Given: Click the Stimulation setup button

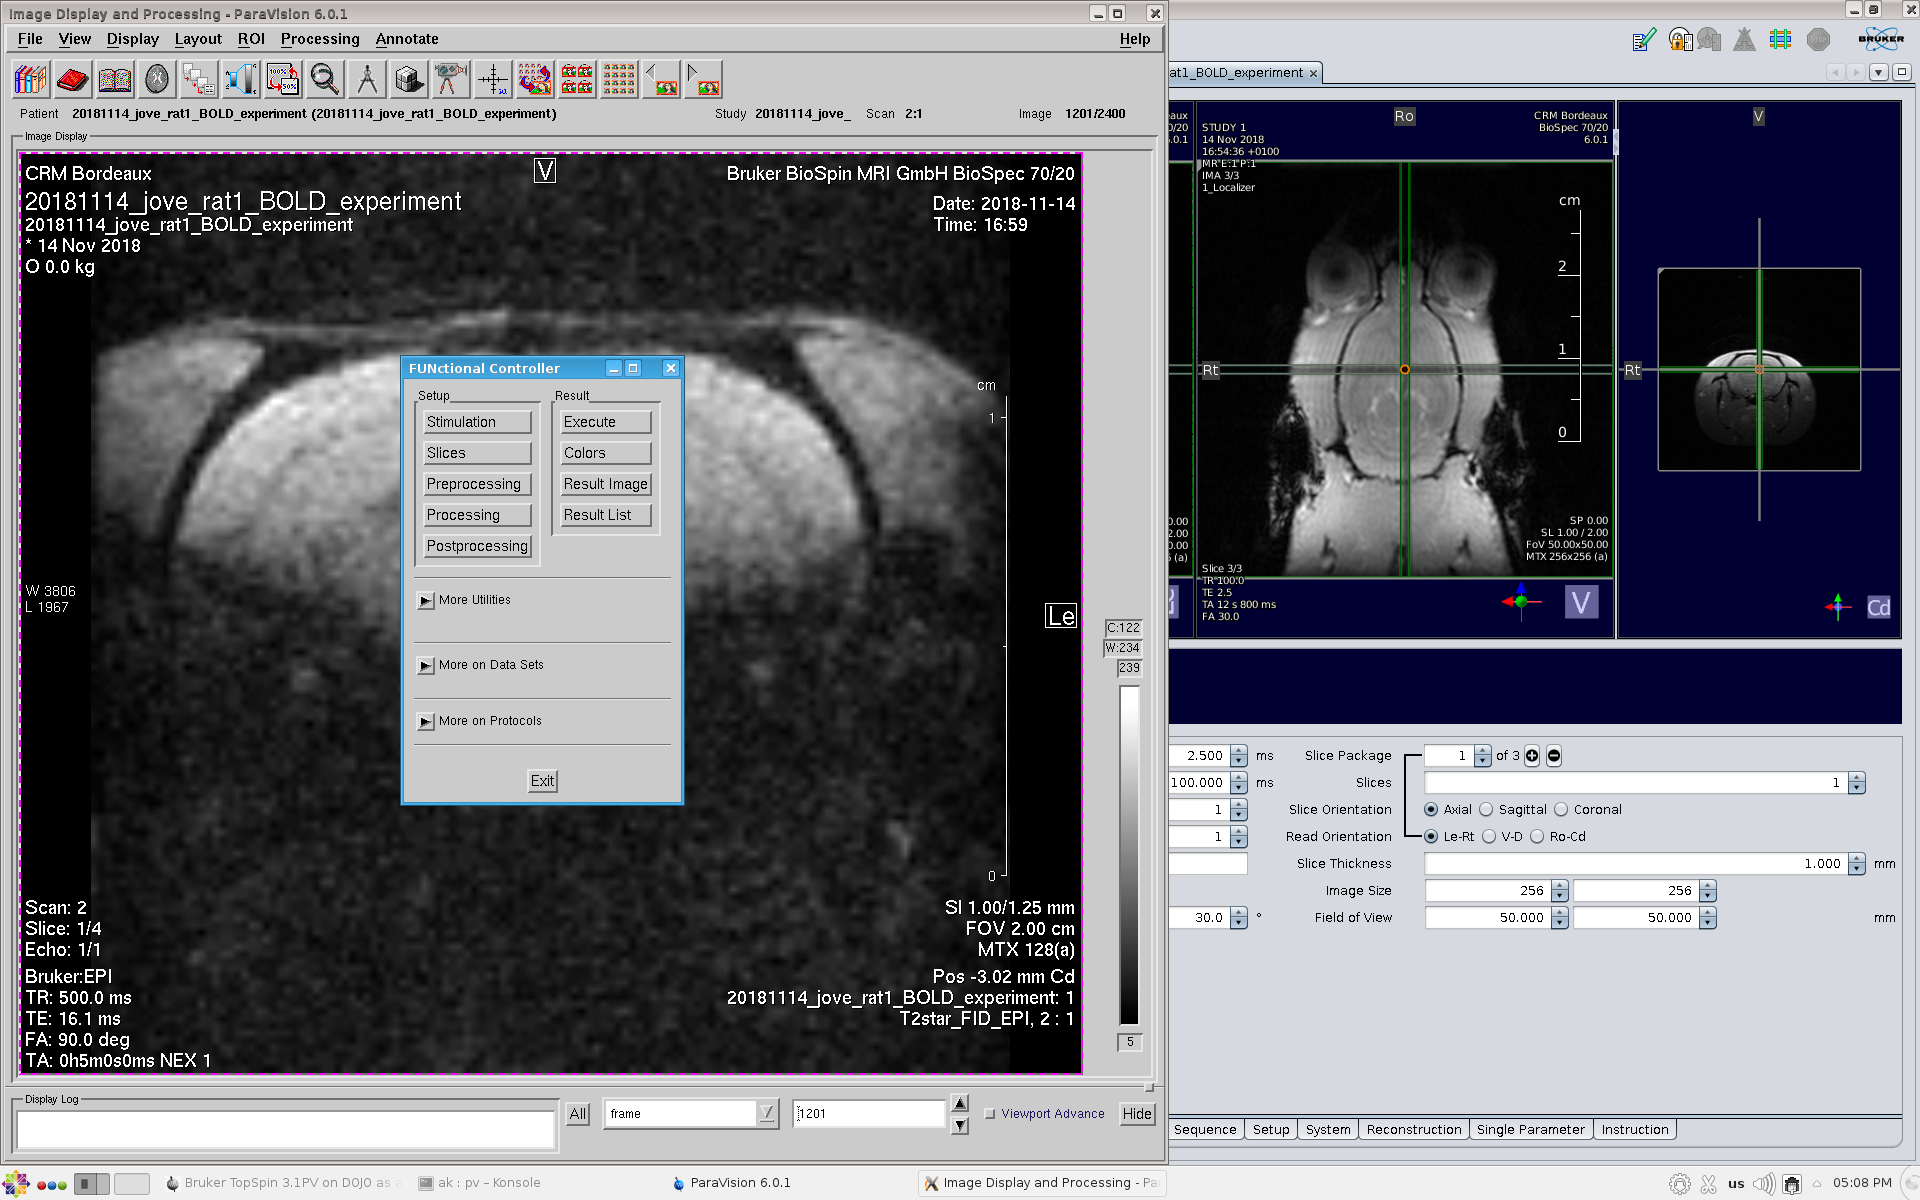Looking at the screenshot, I should 477,422.
